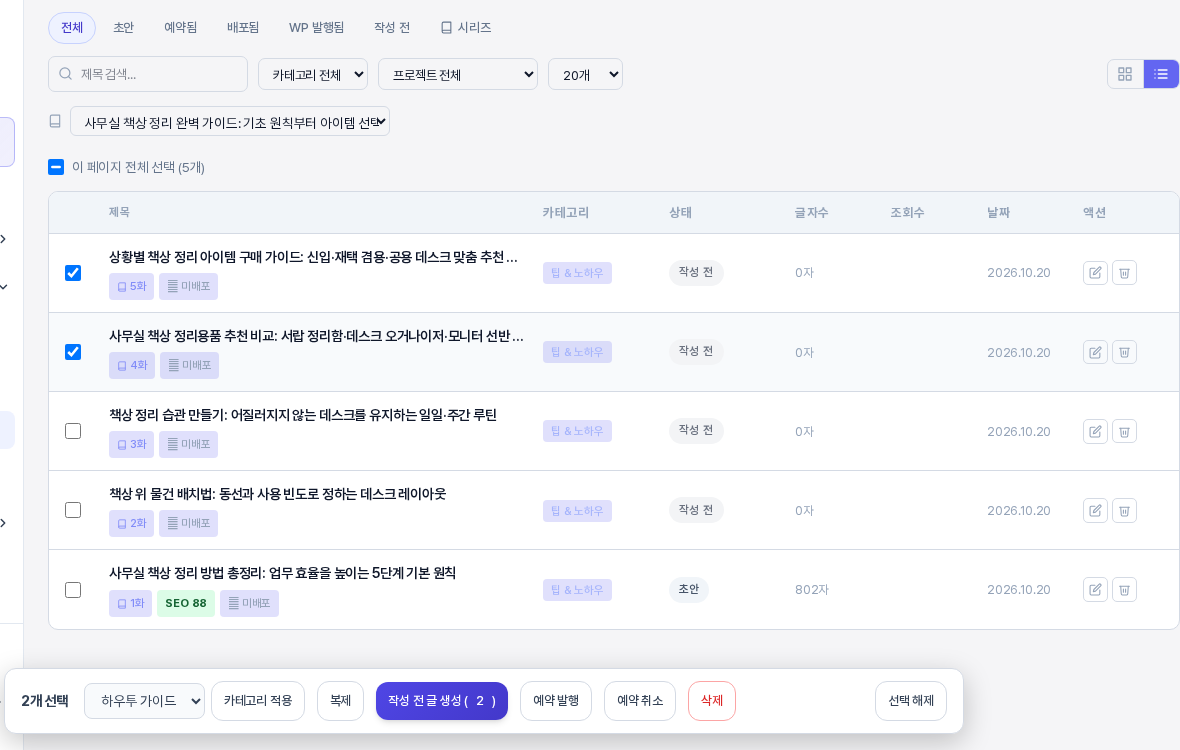This screenshot has height=750, width=1180.
Task: Click the 상태 column header
Action: point(680,213)
